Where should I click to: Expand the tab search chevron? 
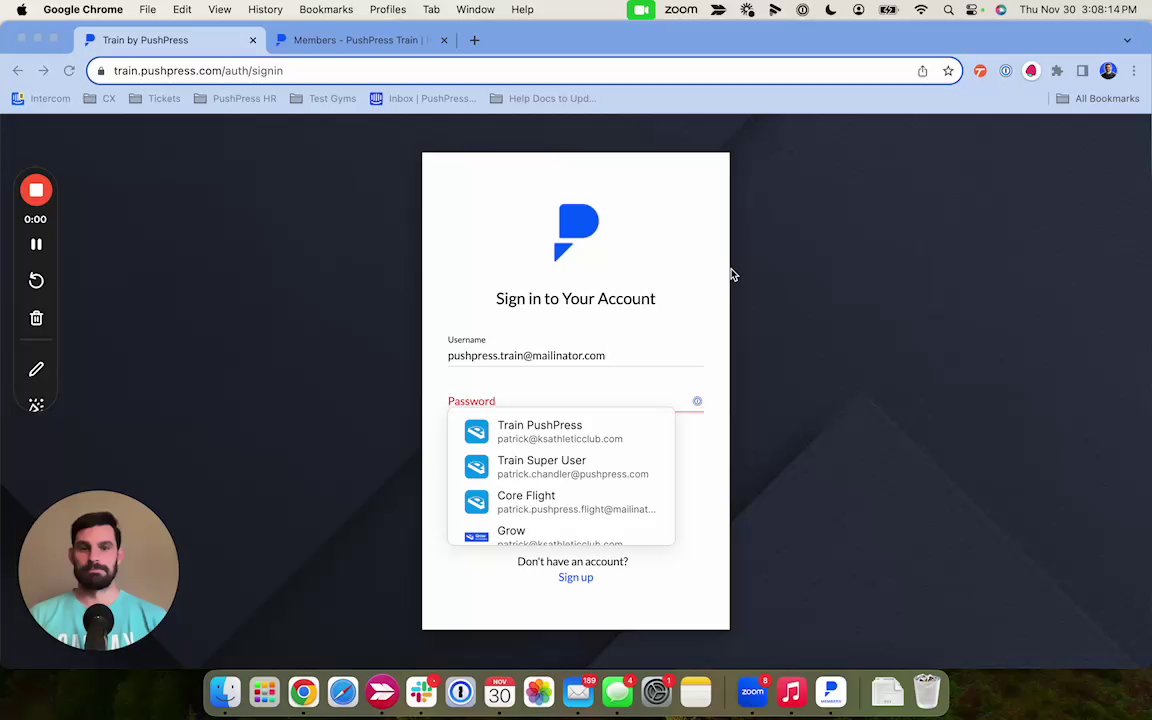(x=1127, y=40)
